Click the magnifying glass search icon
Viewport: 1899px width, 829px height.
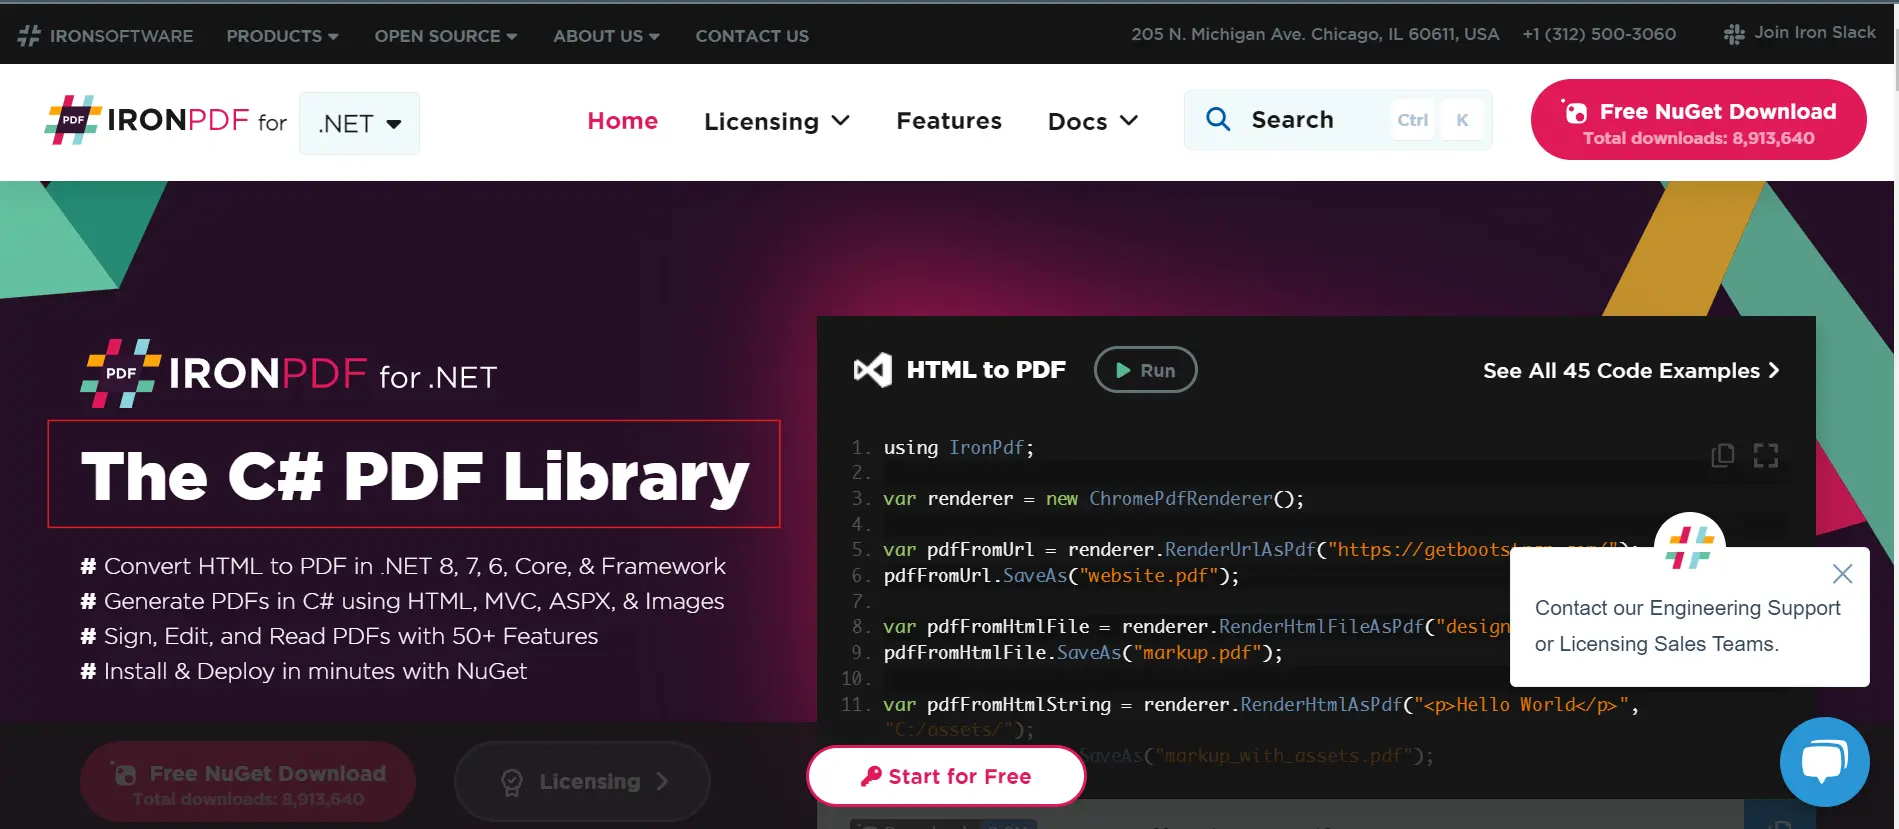1218,119
